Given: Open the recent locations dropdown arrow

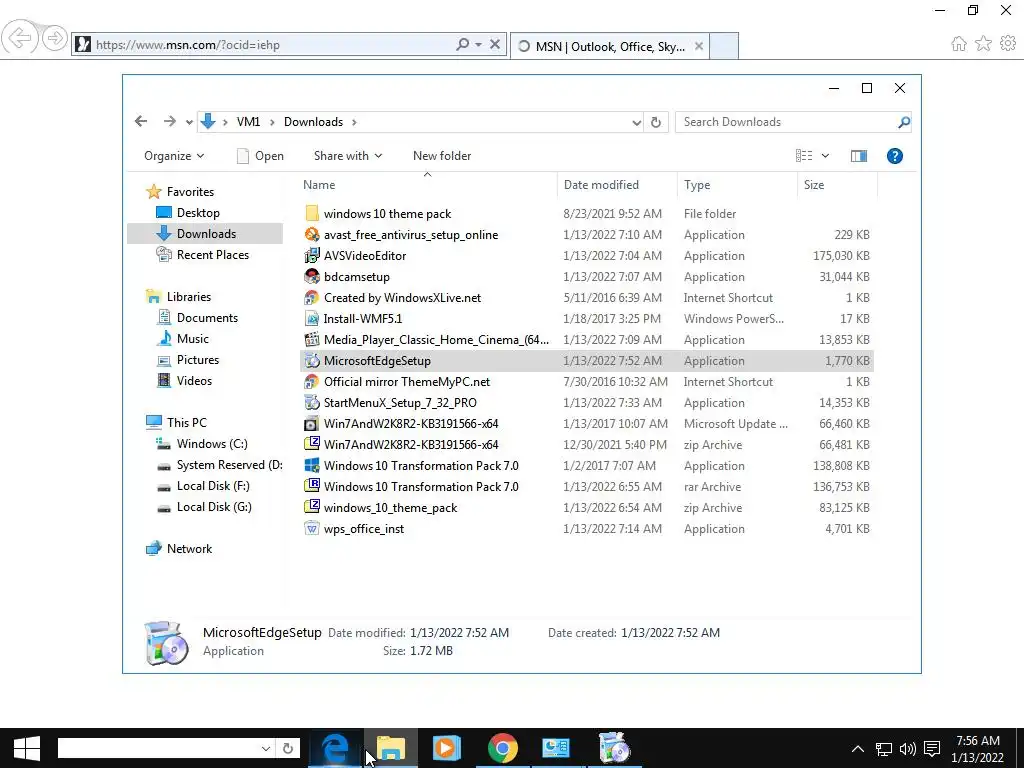Looking at the screenshot, I should [189, 122].
